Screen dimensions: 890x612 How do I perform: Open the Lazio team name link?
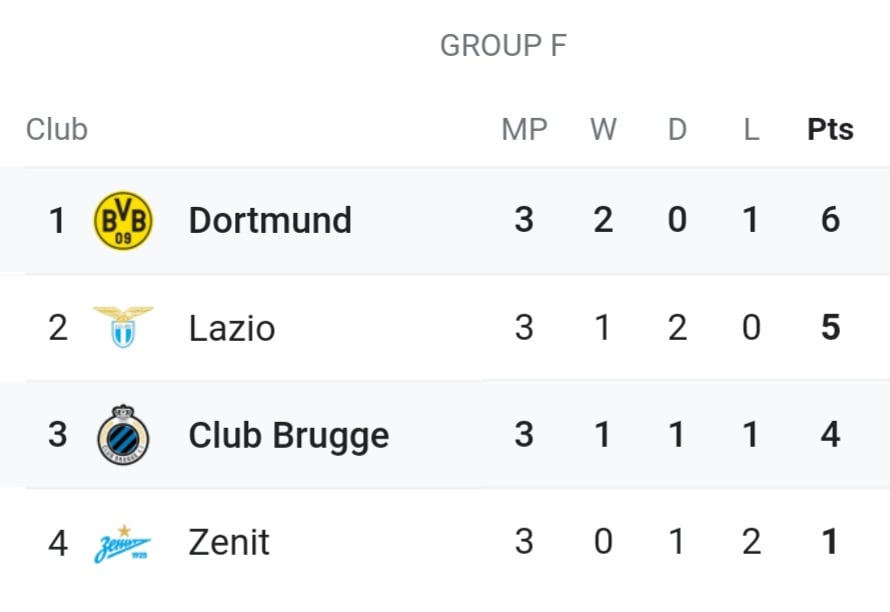(232, 328)
